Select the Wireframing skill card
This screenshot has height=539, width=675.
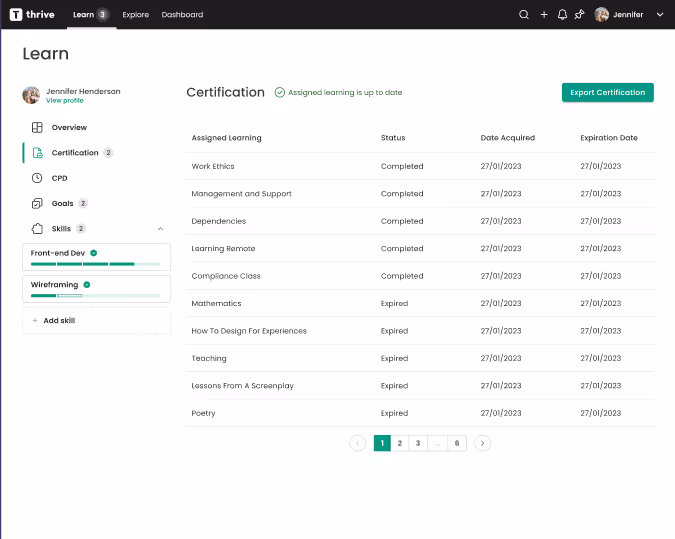click(96, 289)
